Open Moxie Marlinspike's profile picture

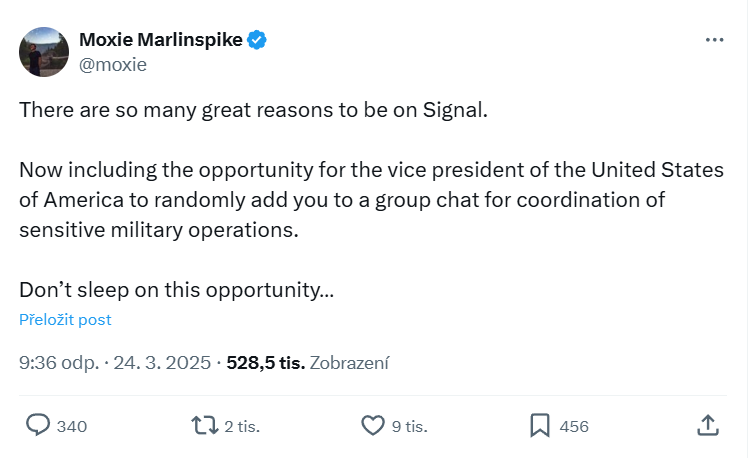click(x=44, y=52)
